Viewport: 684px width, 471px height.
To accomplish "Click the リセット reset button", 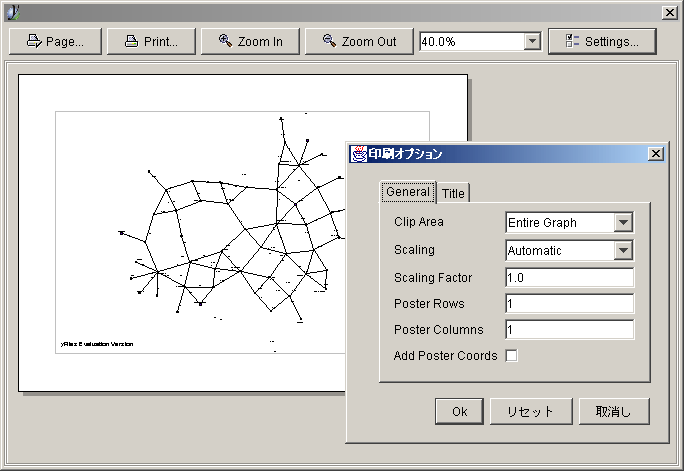I will (530, 411).
